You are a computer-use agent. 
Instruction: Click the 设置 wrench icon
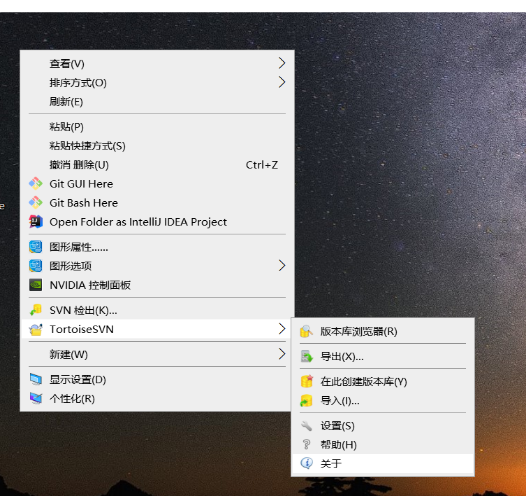click(x=306, y=426)
